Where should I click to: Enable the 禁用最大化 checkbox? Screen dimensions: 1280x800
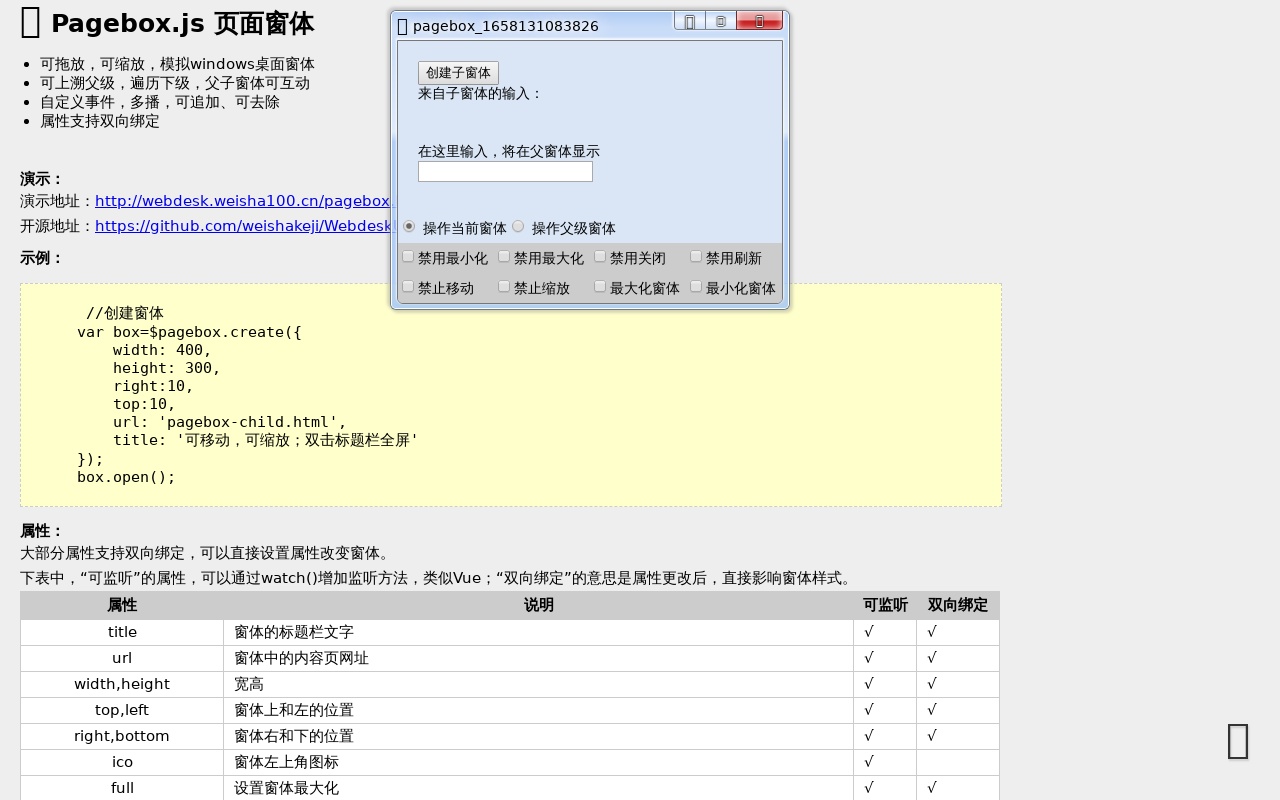click(504, 256)
